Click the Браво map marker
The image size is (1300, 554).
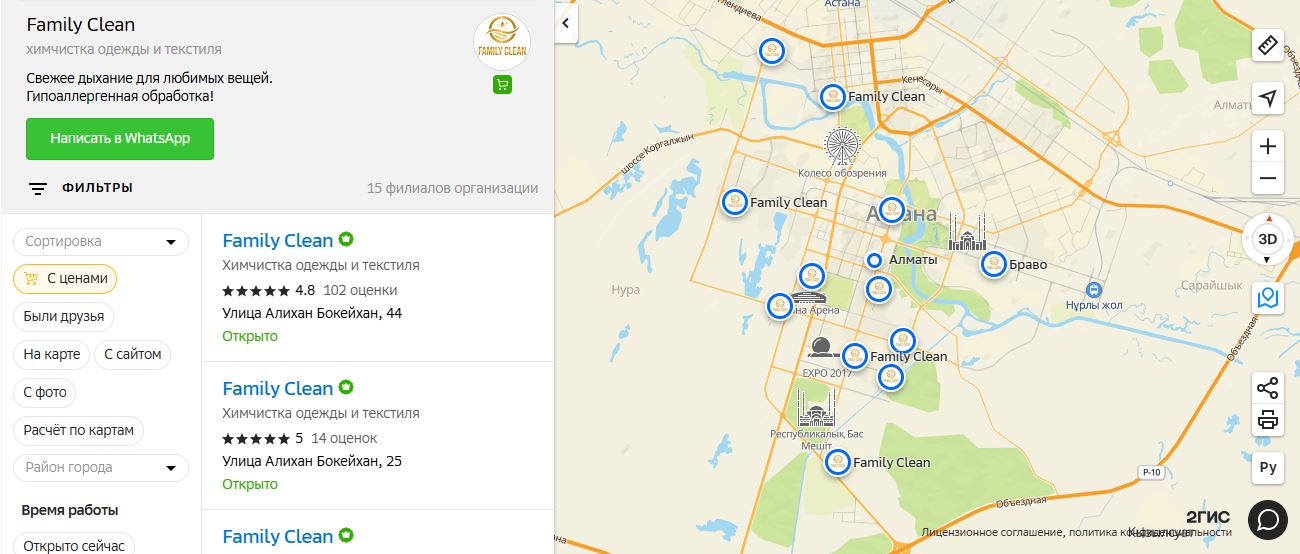[x=993, y=265]
